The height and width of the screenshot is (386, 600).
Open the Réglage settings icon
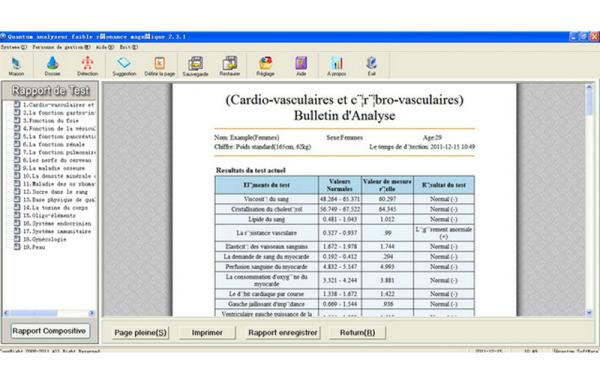265,66
